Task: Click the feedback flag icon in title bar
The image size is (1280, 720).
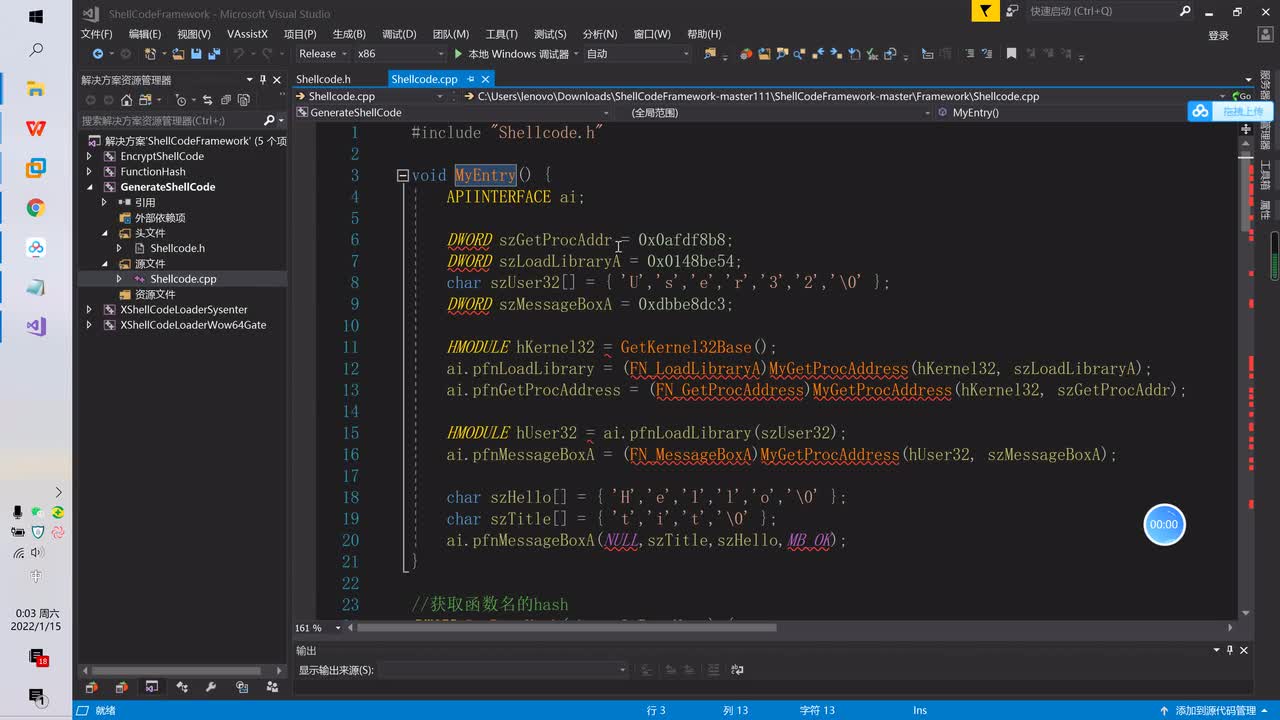Action: point(986,12)
